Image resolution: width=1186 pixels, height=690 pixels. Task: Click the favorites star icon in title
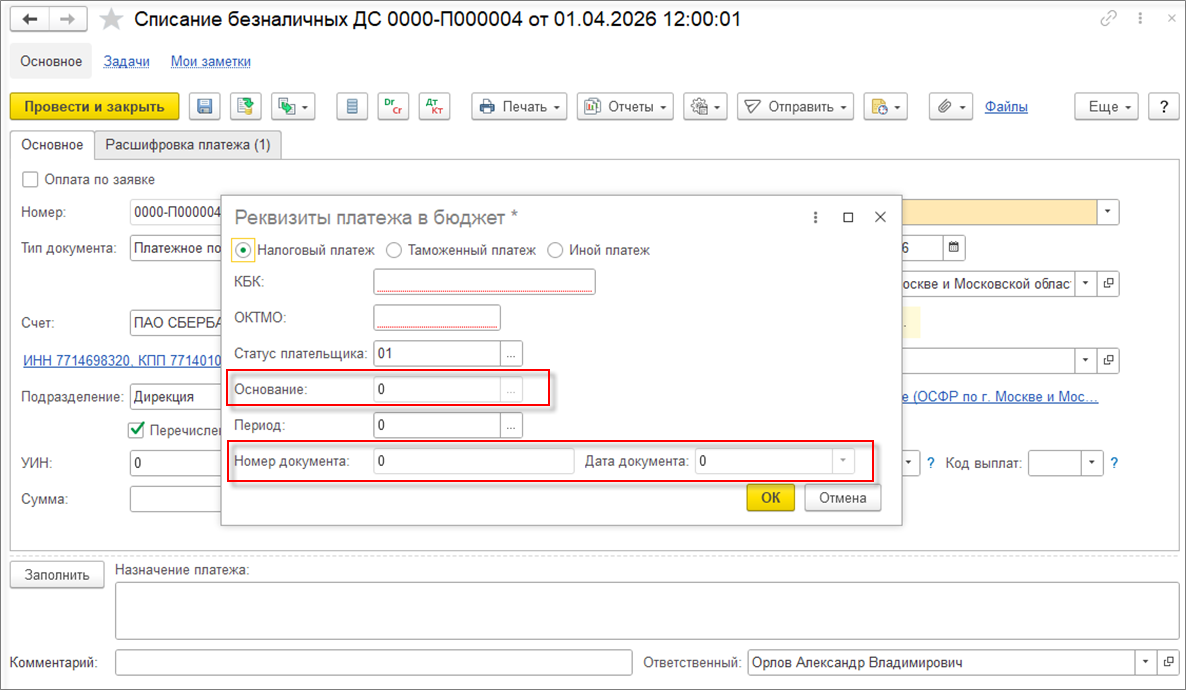tap(113, 19)
